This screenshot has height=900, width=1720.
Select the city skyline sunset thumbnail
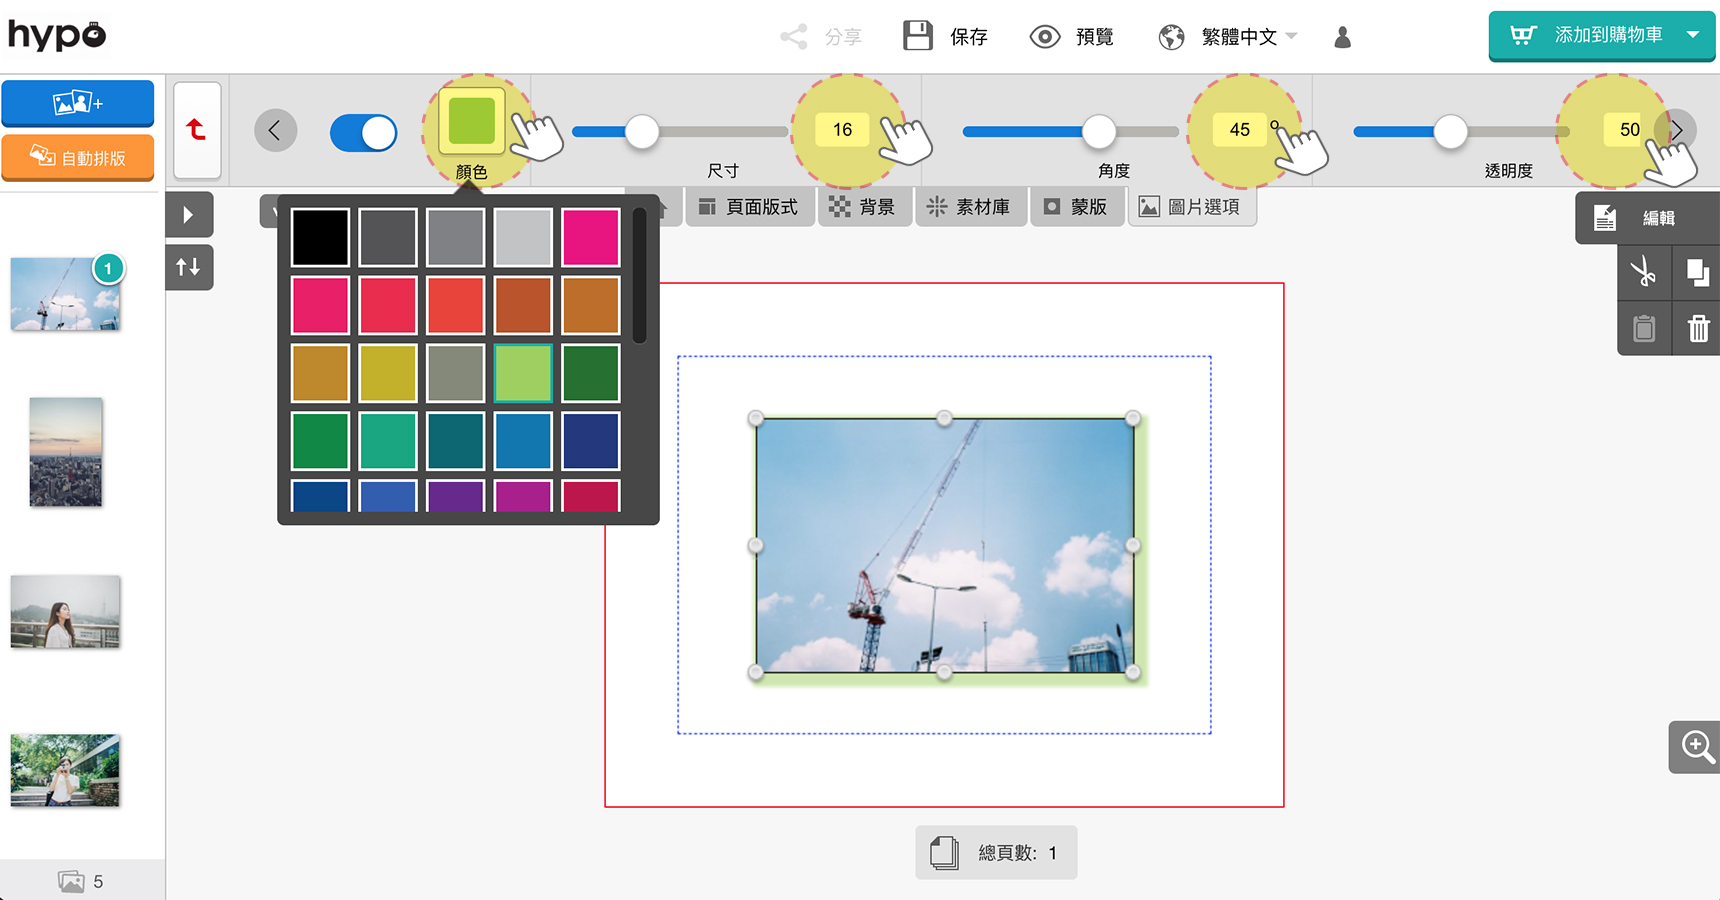coord(66,452)
